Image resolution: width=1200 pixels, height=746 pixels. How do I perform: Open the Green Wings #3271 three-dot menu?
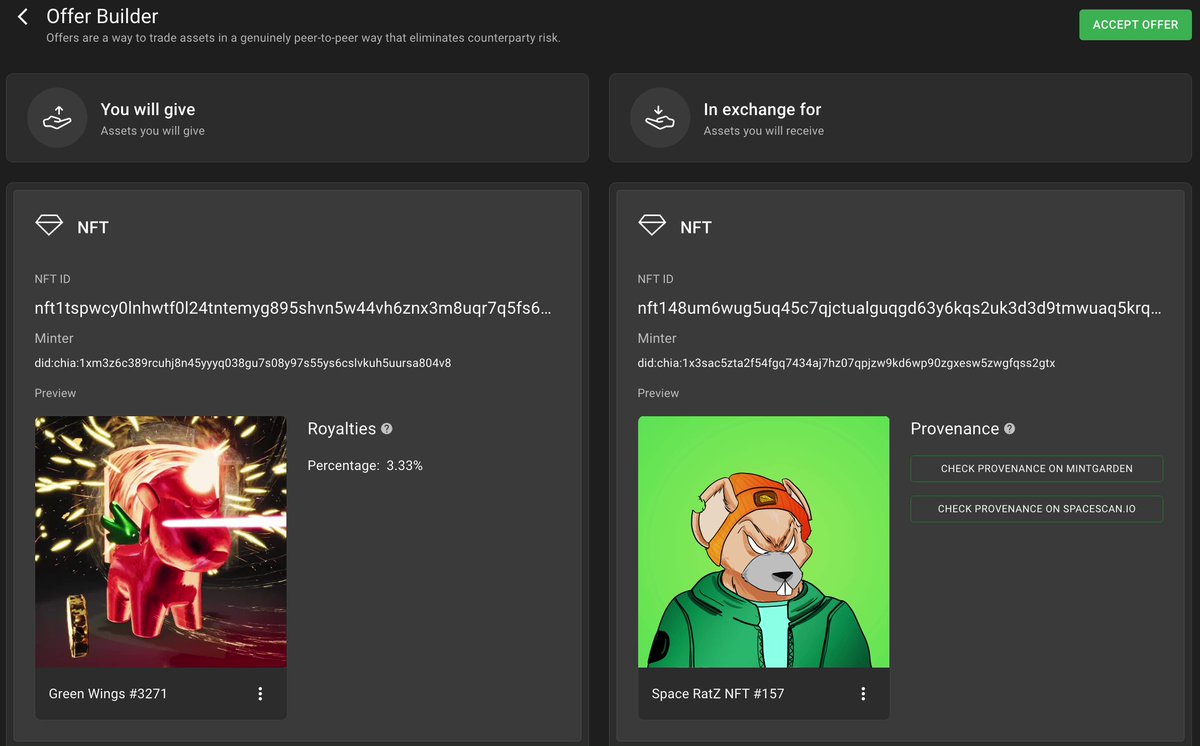click(x=260, y=693)
